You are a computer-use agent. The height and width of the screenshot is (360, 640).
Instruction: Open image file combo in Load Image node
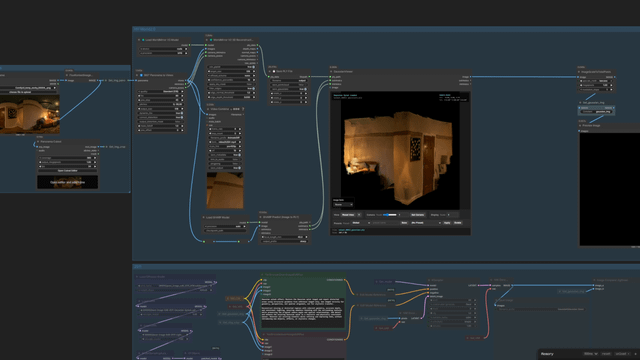point(29,88)
